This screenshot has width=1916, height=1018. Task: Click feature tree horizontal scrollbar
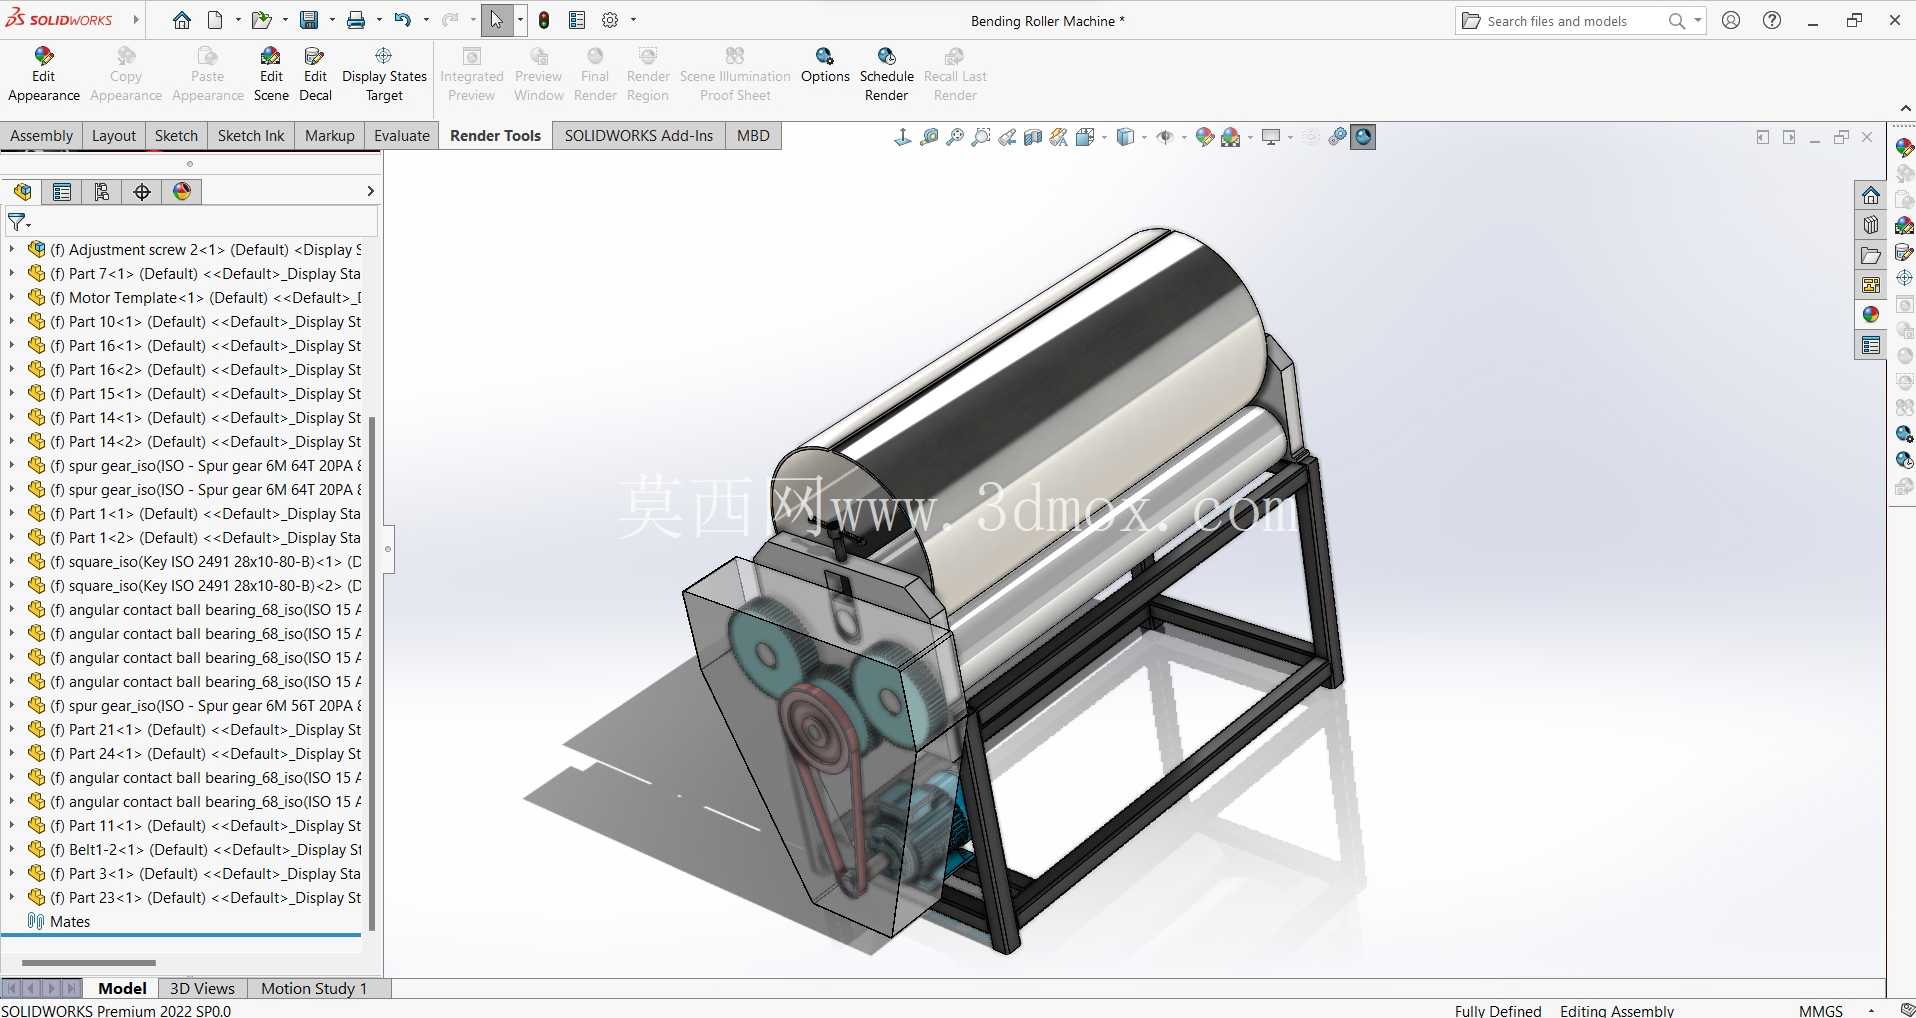(x=88, y=963)
